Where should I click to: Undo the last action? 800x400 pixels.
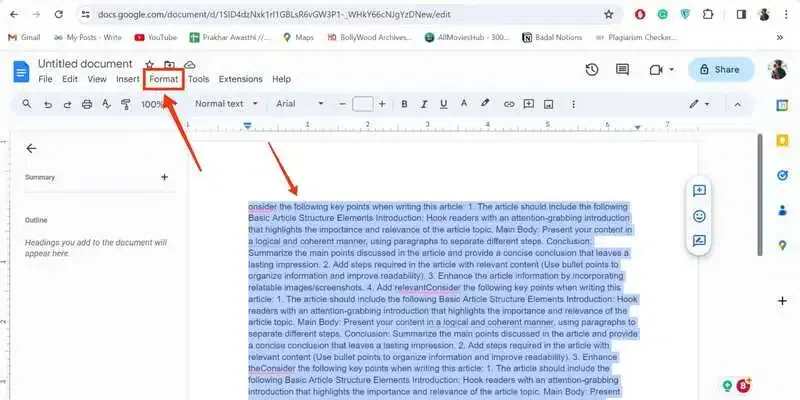tap(47, 104)
